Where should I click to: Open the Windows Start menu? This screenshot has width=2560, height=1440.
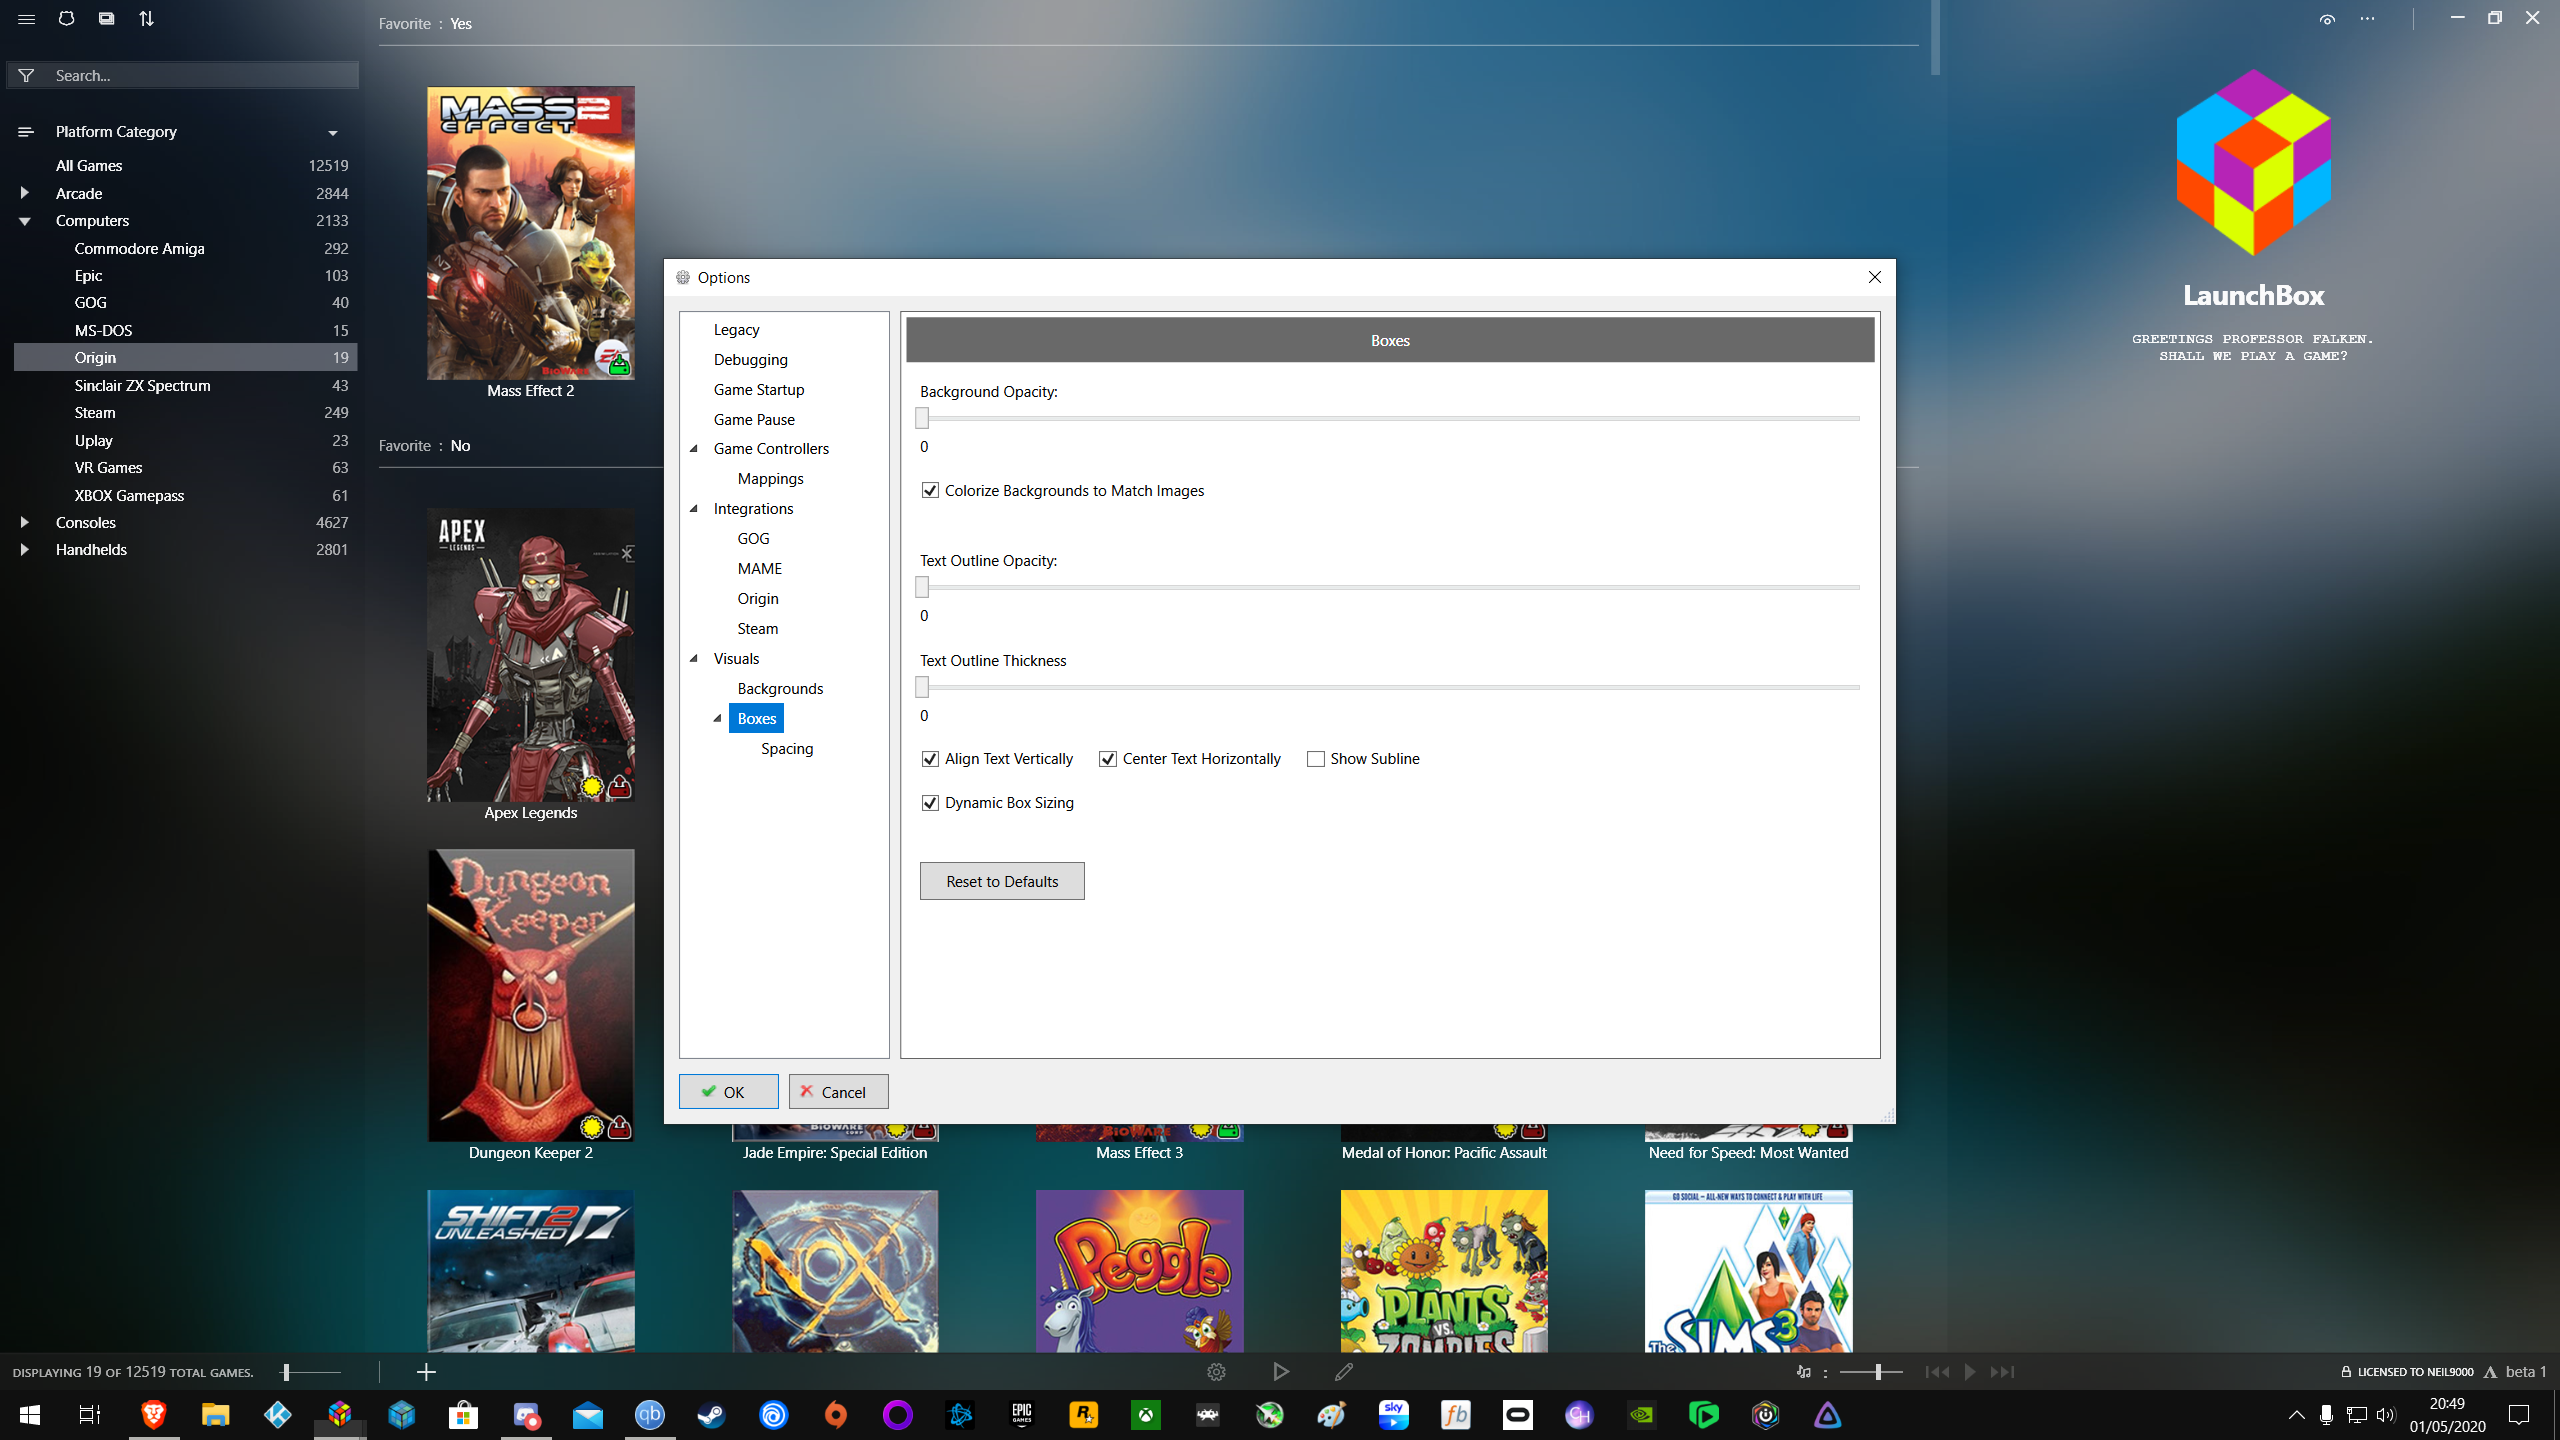click(29, 1414)
